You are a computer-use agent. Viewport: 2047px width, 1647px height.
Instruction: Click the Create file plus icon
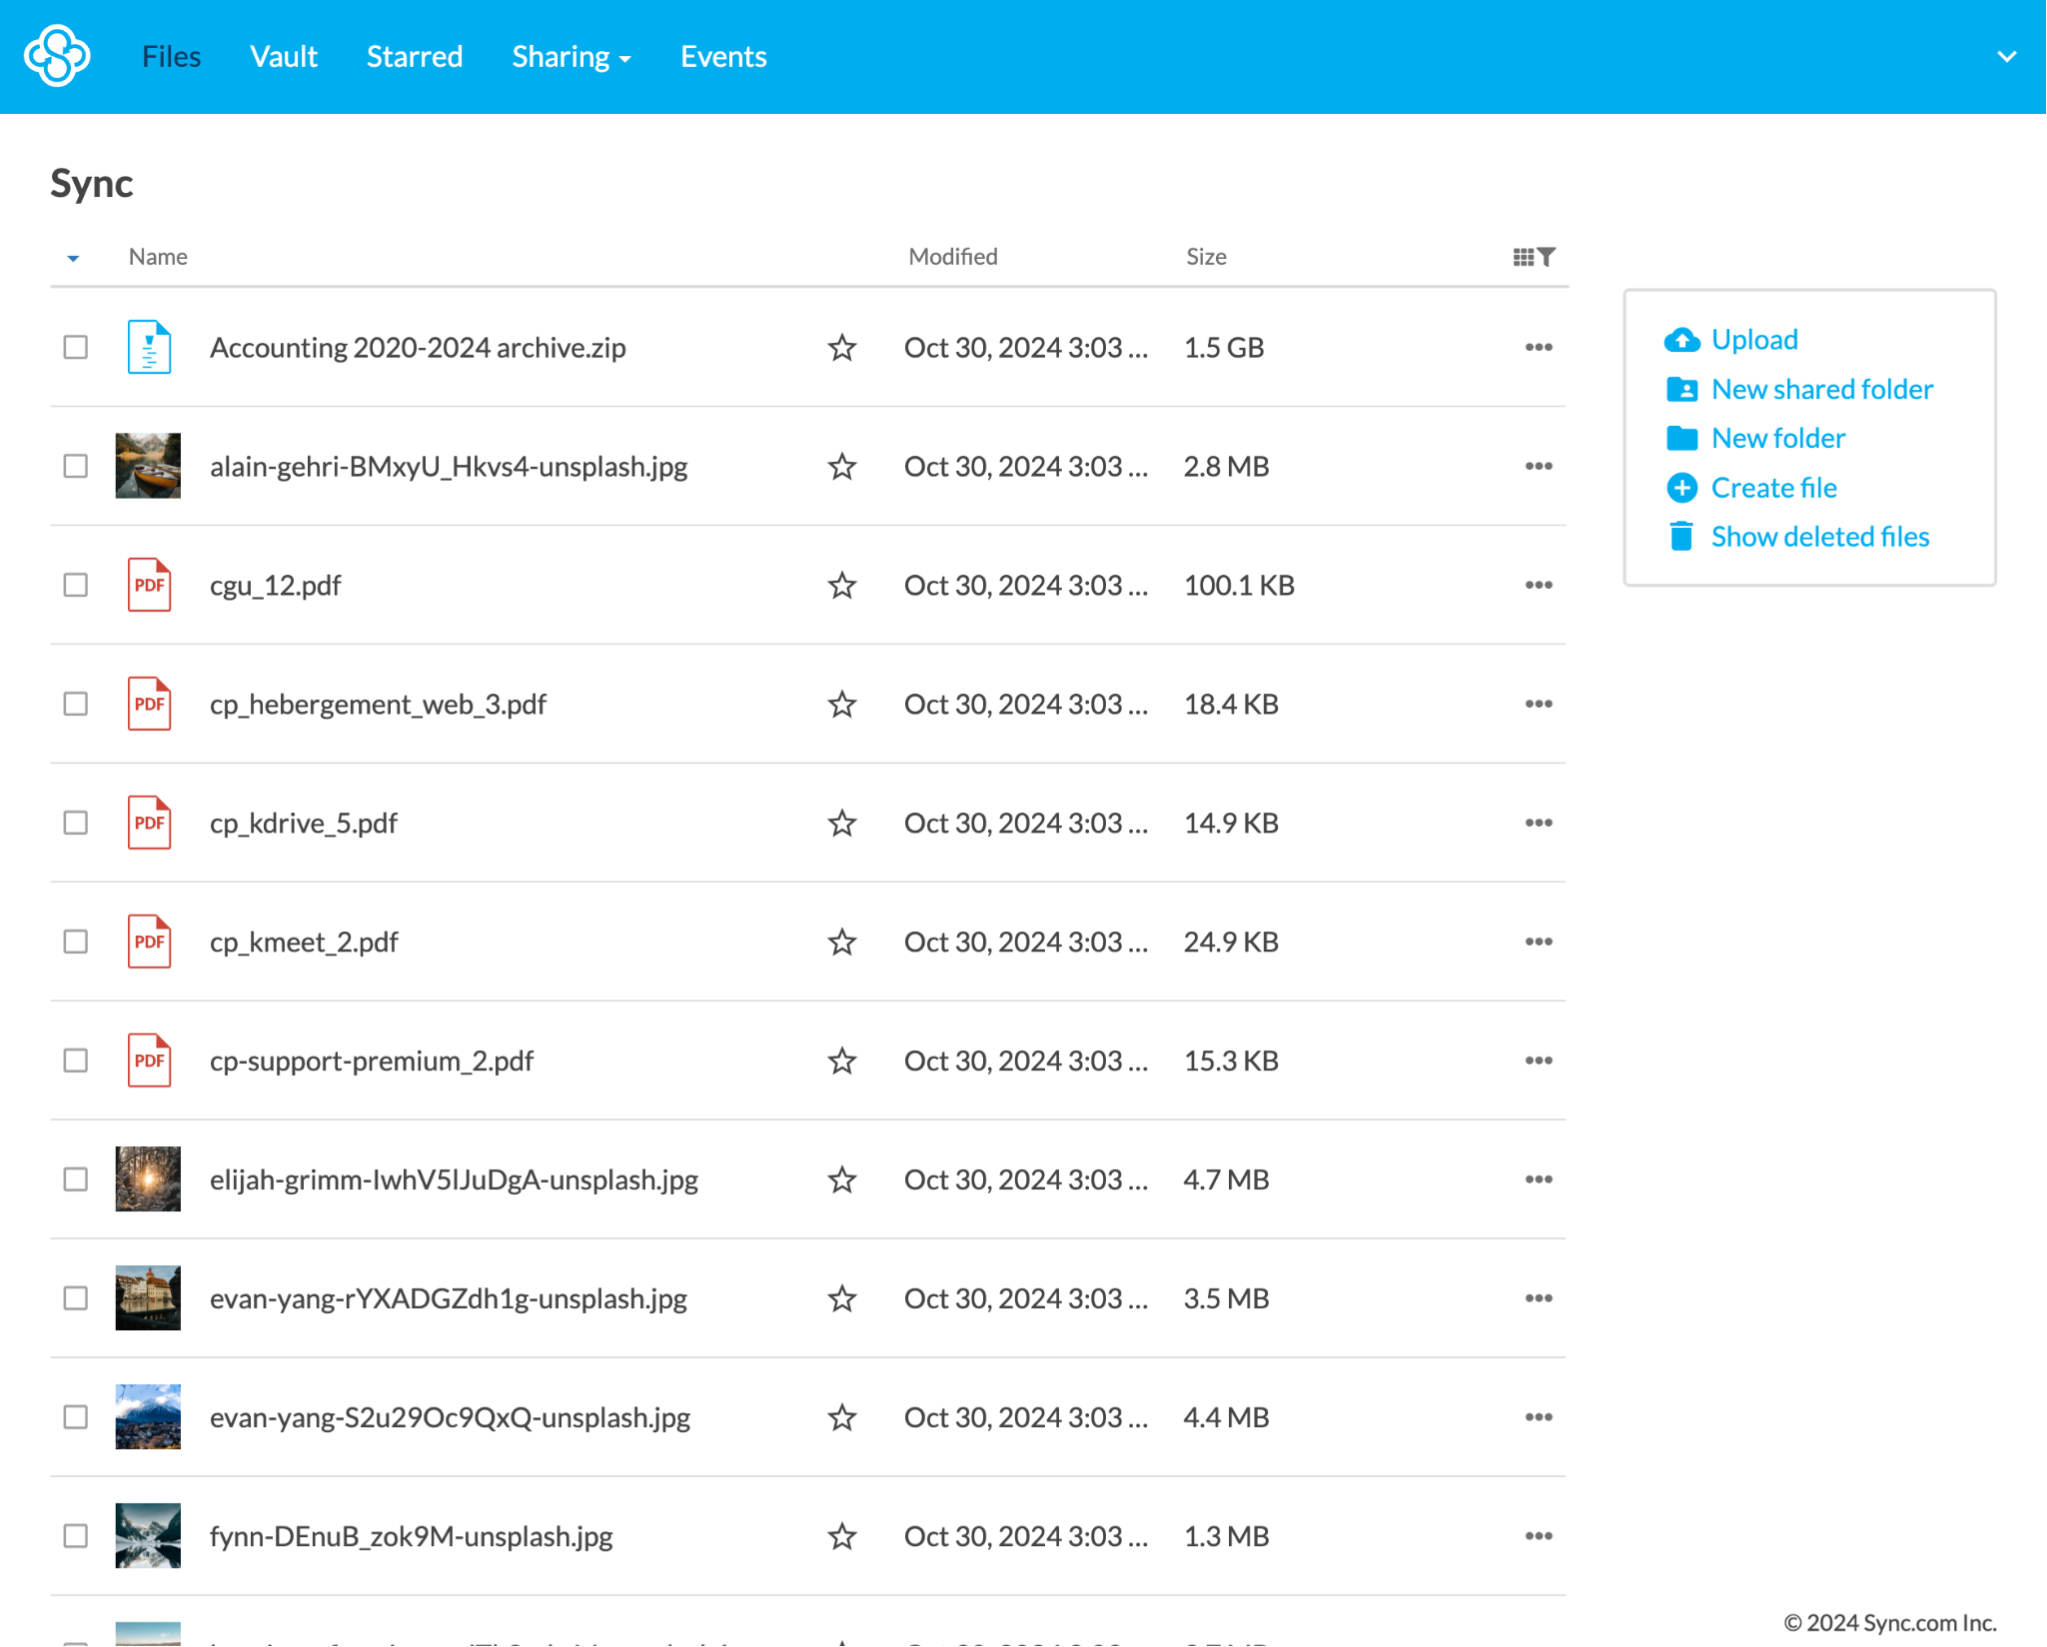click(1682, 488)
